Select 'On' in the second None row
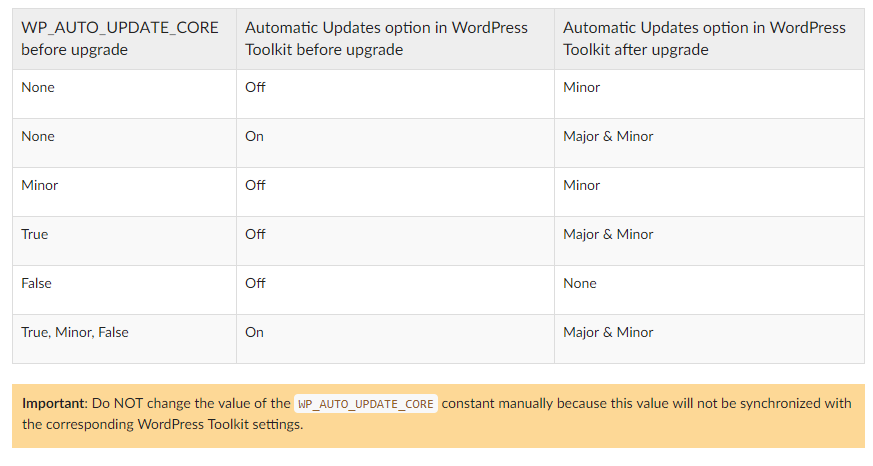873x466 pixels. click(254, 136)
